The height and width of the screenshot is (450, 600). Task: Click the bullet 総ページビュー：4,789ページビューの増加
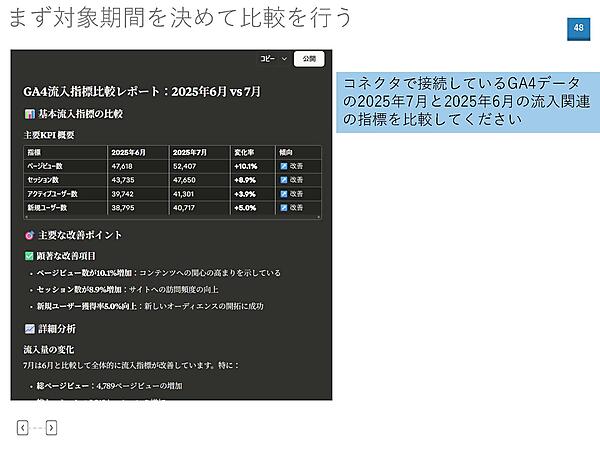point(109,386)
